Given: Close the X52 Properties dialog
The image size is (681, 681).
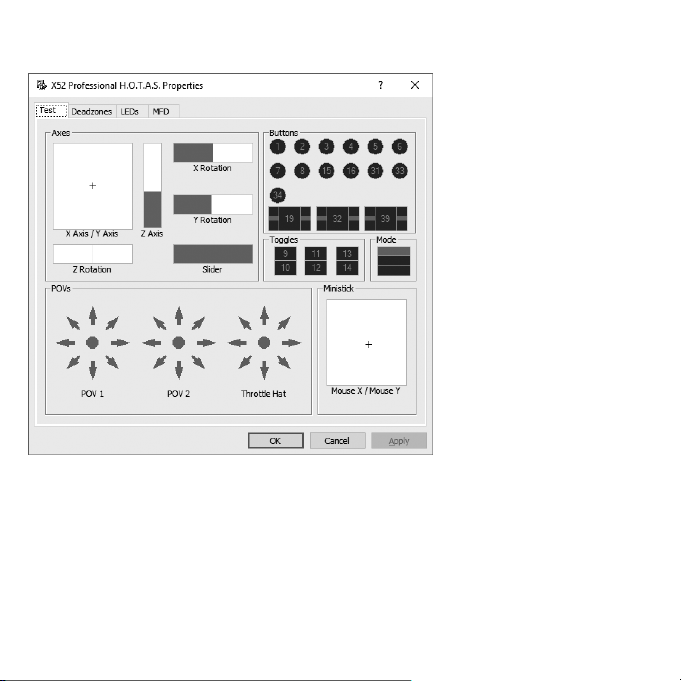Looking at the screenshot, I should tap(415, 85).
